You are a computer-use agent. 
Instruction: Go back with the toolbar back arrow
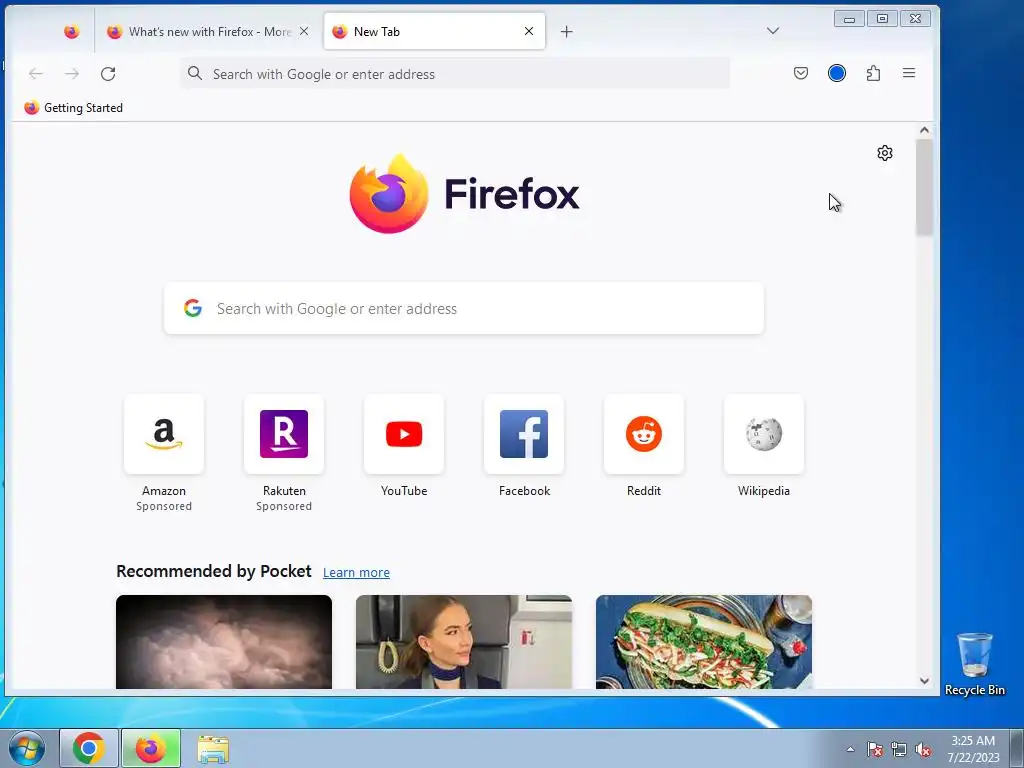[36, 74]
